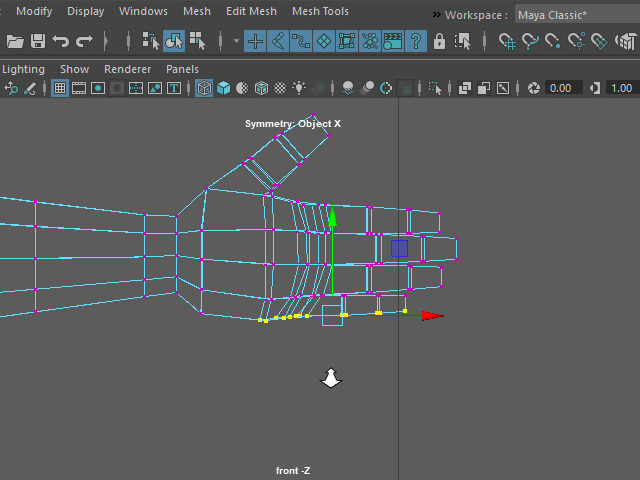640x480 pixels.
Task: Toggle the viewport grid display
Action: (x=60, y=88)
